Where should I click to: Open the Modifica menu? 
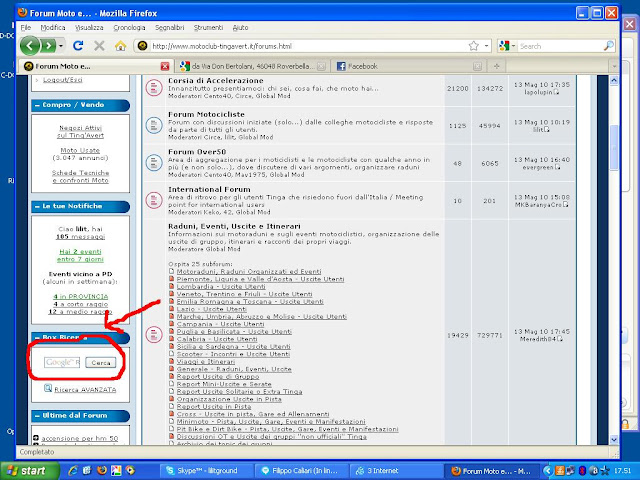53,27
